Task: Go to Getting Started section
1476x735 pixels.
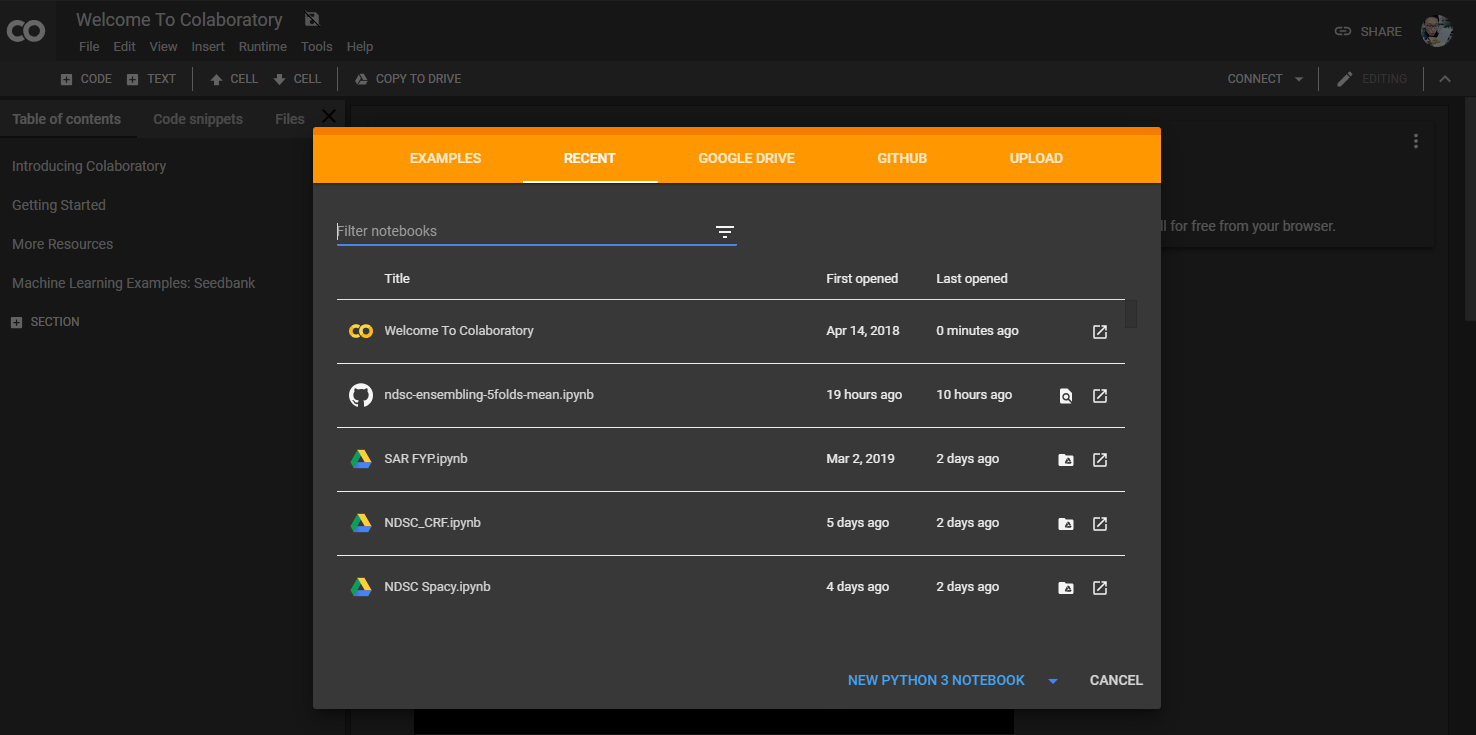Action: click(x=58, y=205)
